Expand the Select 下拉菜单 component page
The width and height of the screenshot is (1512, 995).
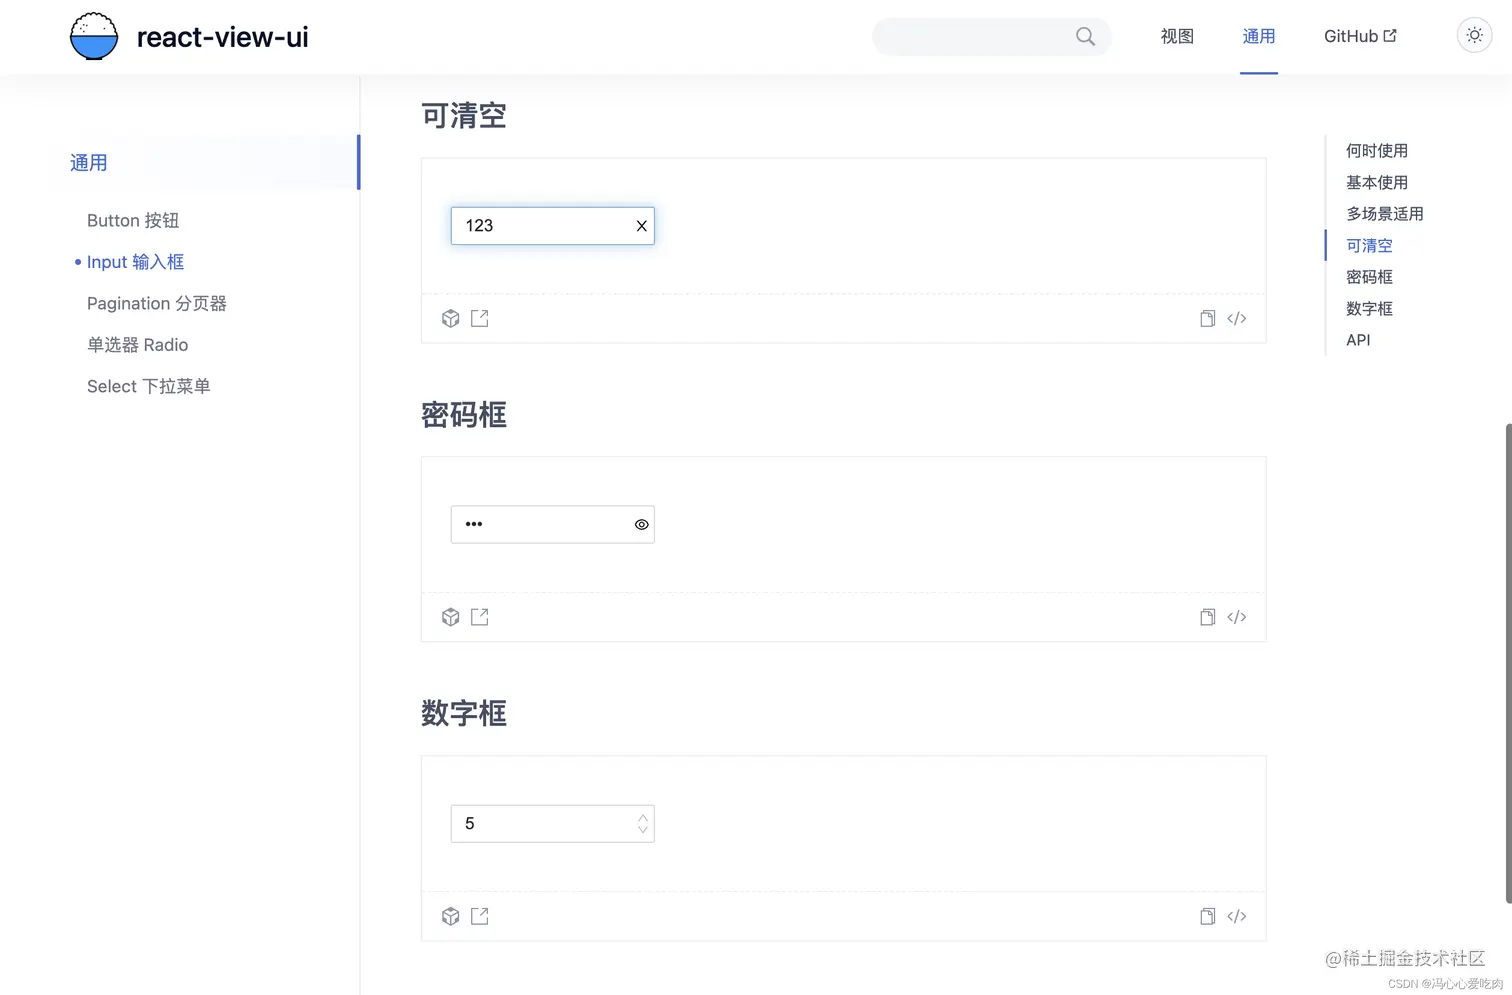coord(148,386)
